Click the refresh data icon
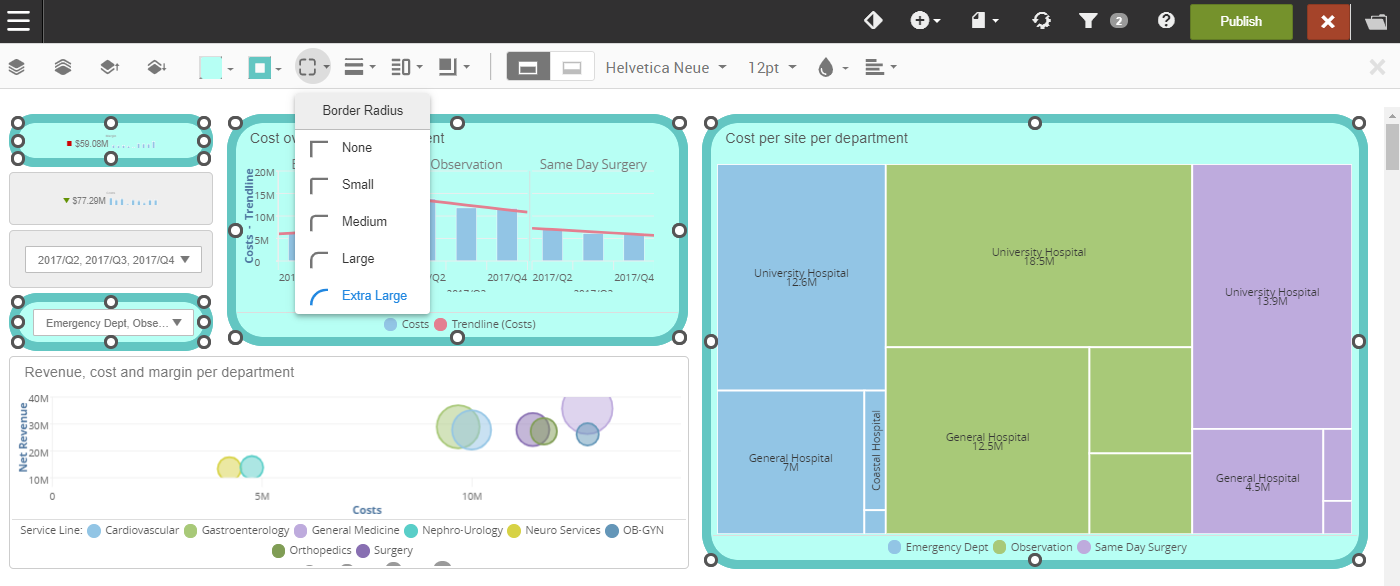Image resolution: width=1400 pixels, height=586 pixels. tap(1041, 21)
